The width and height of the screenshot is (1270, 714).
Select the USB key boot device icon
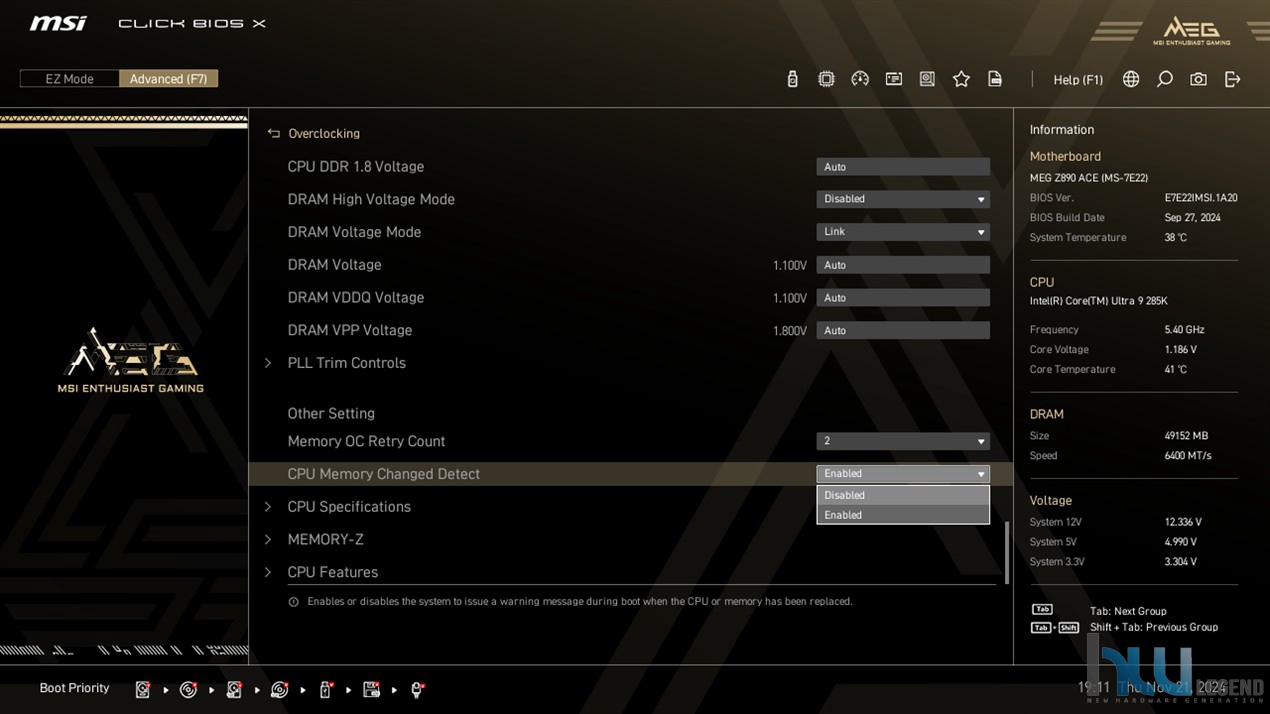(326, 689)
